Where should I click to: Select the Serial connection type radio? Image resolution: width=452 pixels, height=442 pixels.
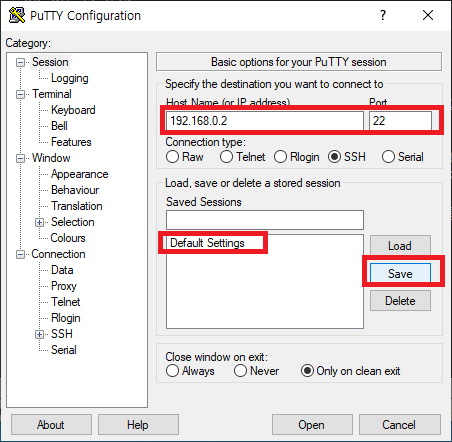point(388,157)
